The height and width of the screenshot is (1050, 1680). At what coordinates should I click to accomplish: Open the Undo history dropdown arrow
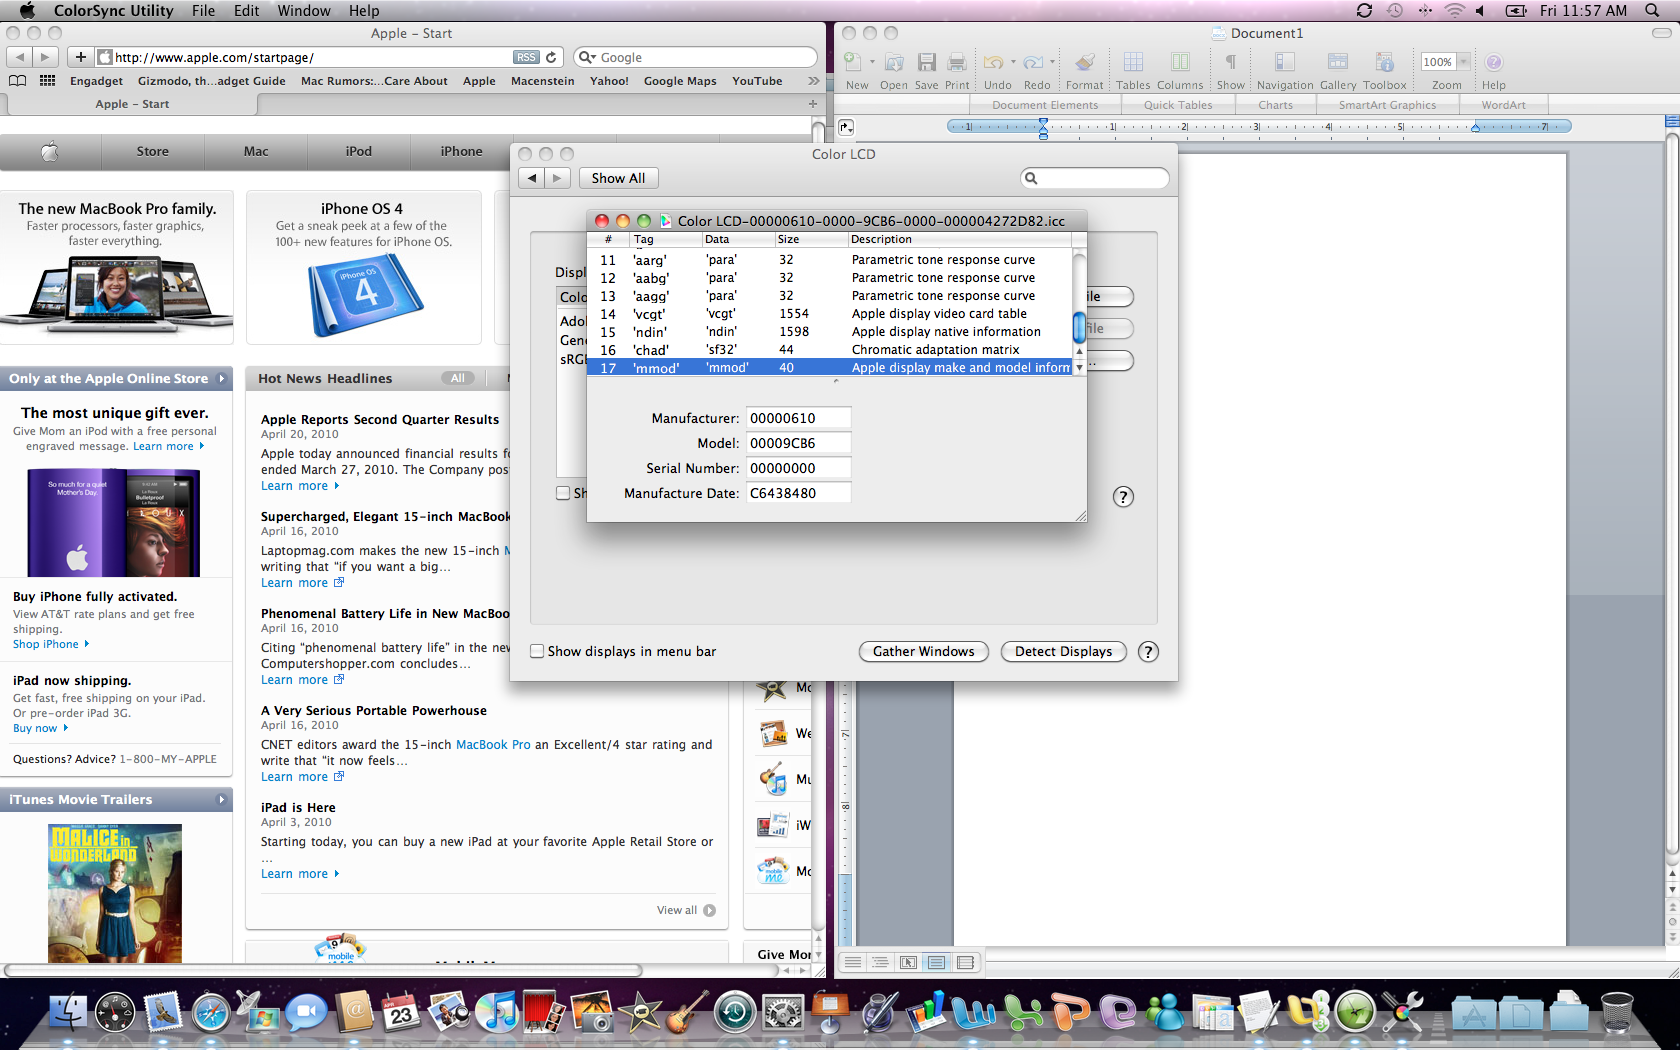tap(1013, 62)
